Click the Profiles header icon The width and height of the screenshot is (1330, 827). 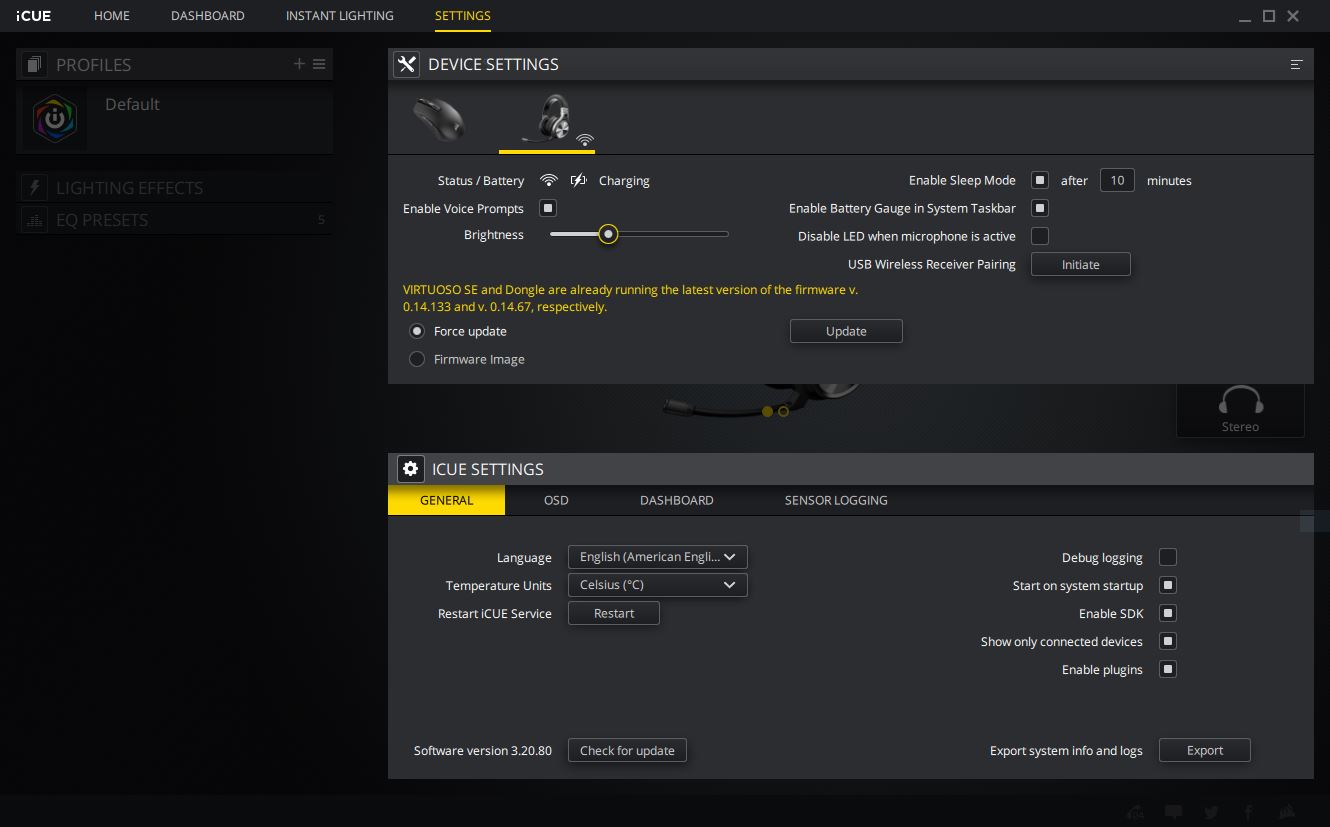click(x=34, y=64)
